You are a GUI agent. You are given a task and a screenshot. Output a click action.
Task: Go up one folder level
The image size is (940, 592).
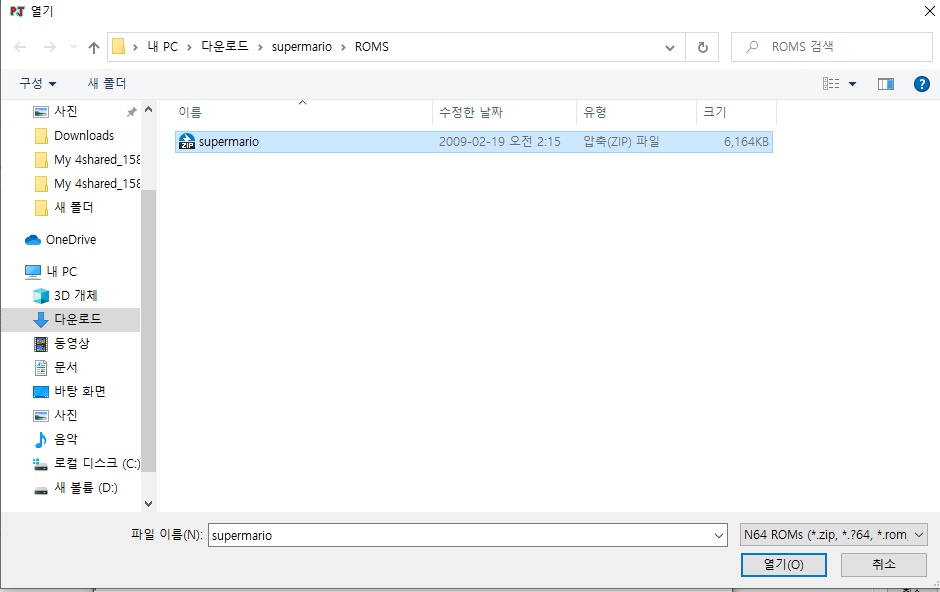(94, 47)
